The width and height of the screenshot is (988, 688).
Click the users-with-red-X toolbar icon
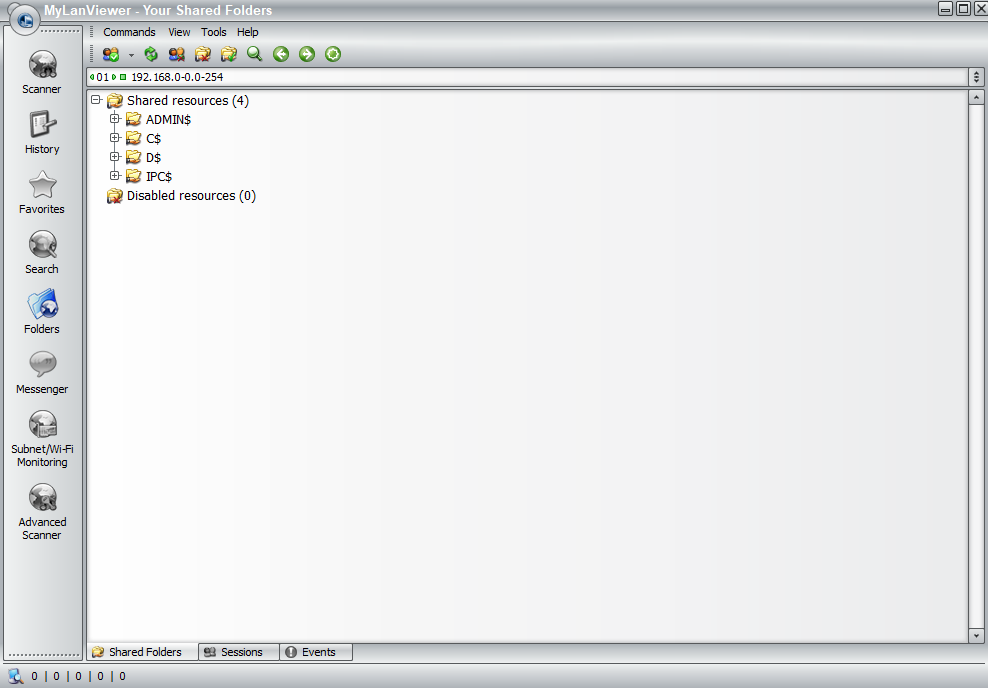(177, 54)
